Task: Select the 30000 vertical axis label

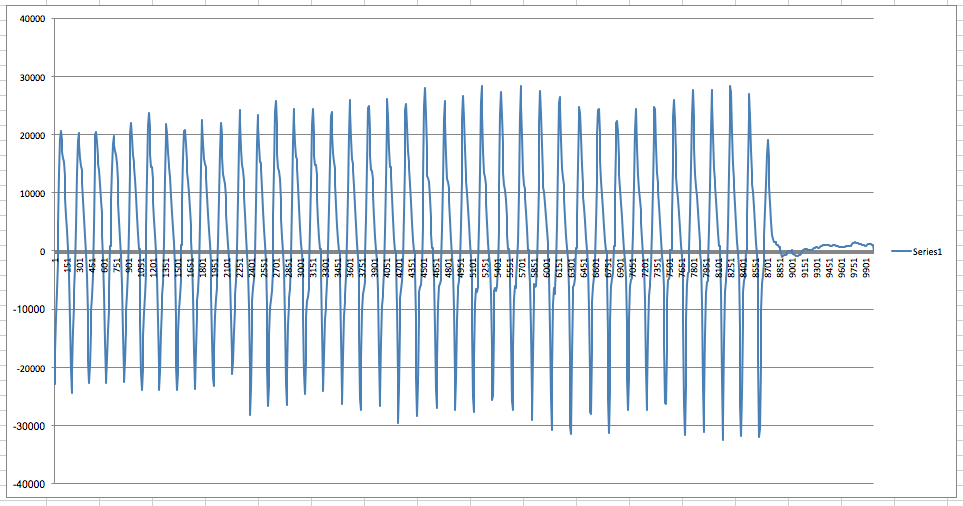Action: click(27, 77)
